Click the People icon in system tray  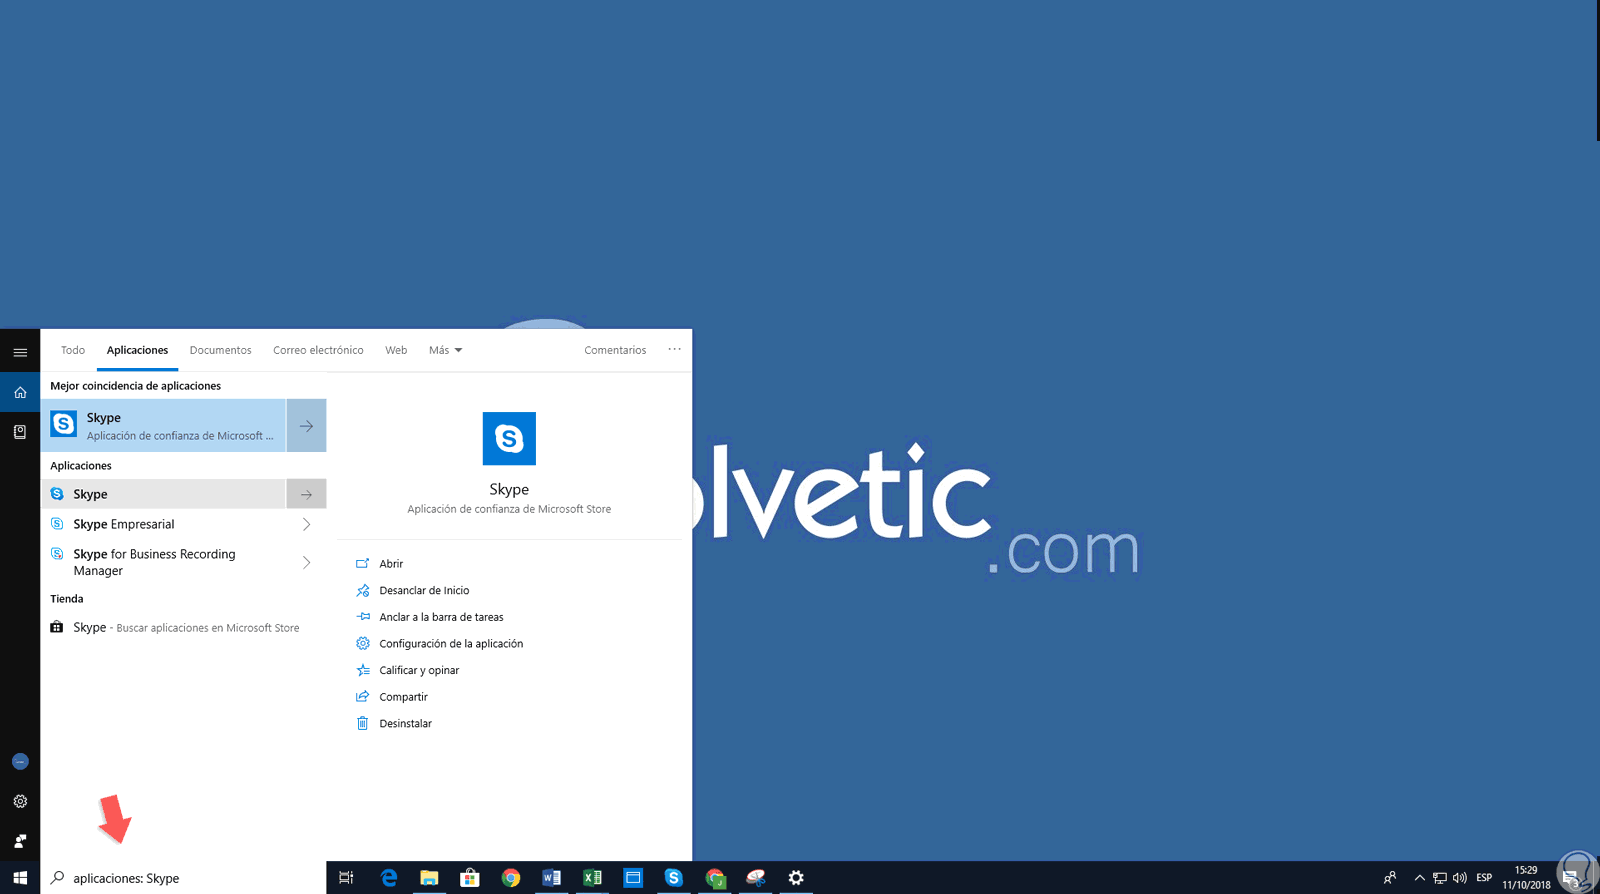1390,878
